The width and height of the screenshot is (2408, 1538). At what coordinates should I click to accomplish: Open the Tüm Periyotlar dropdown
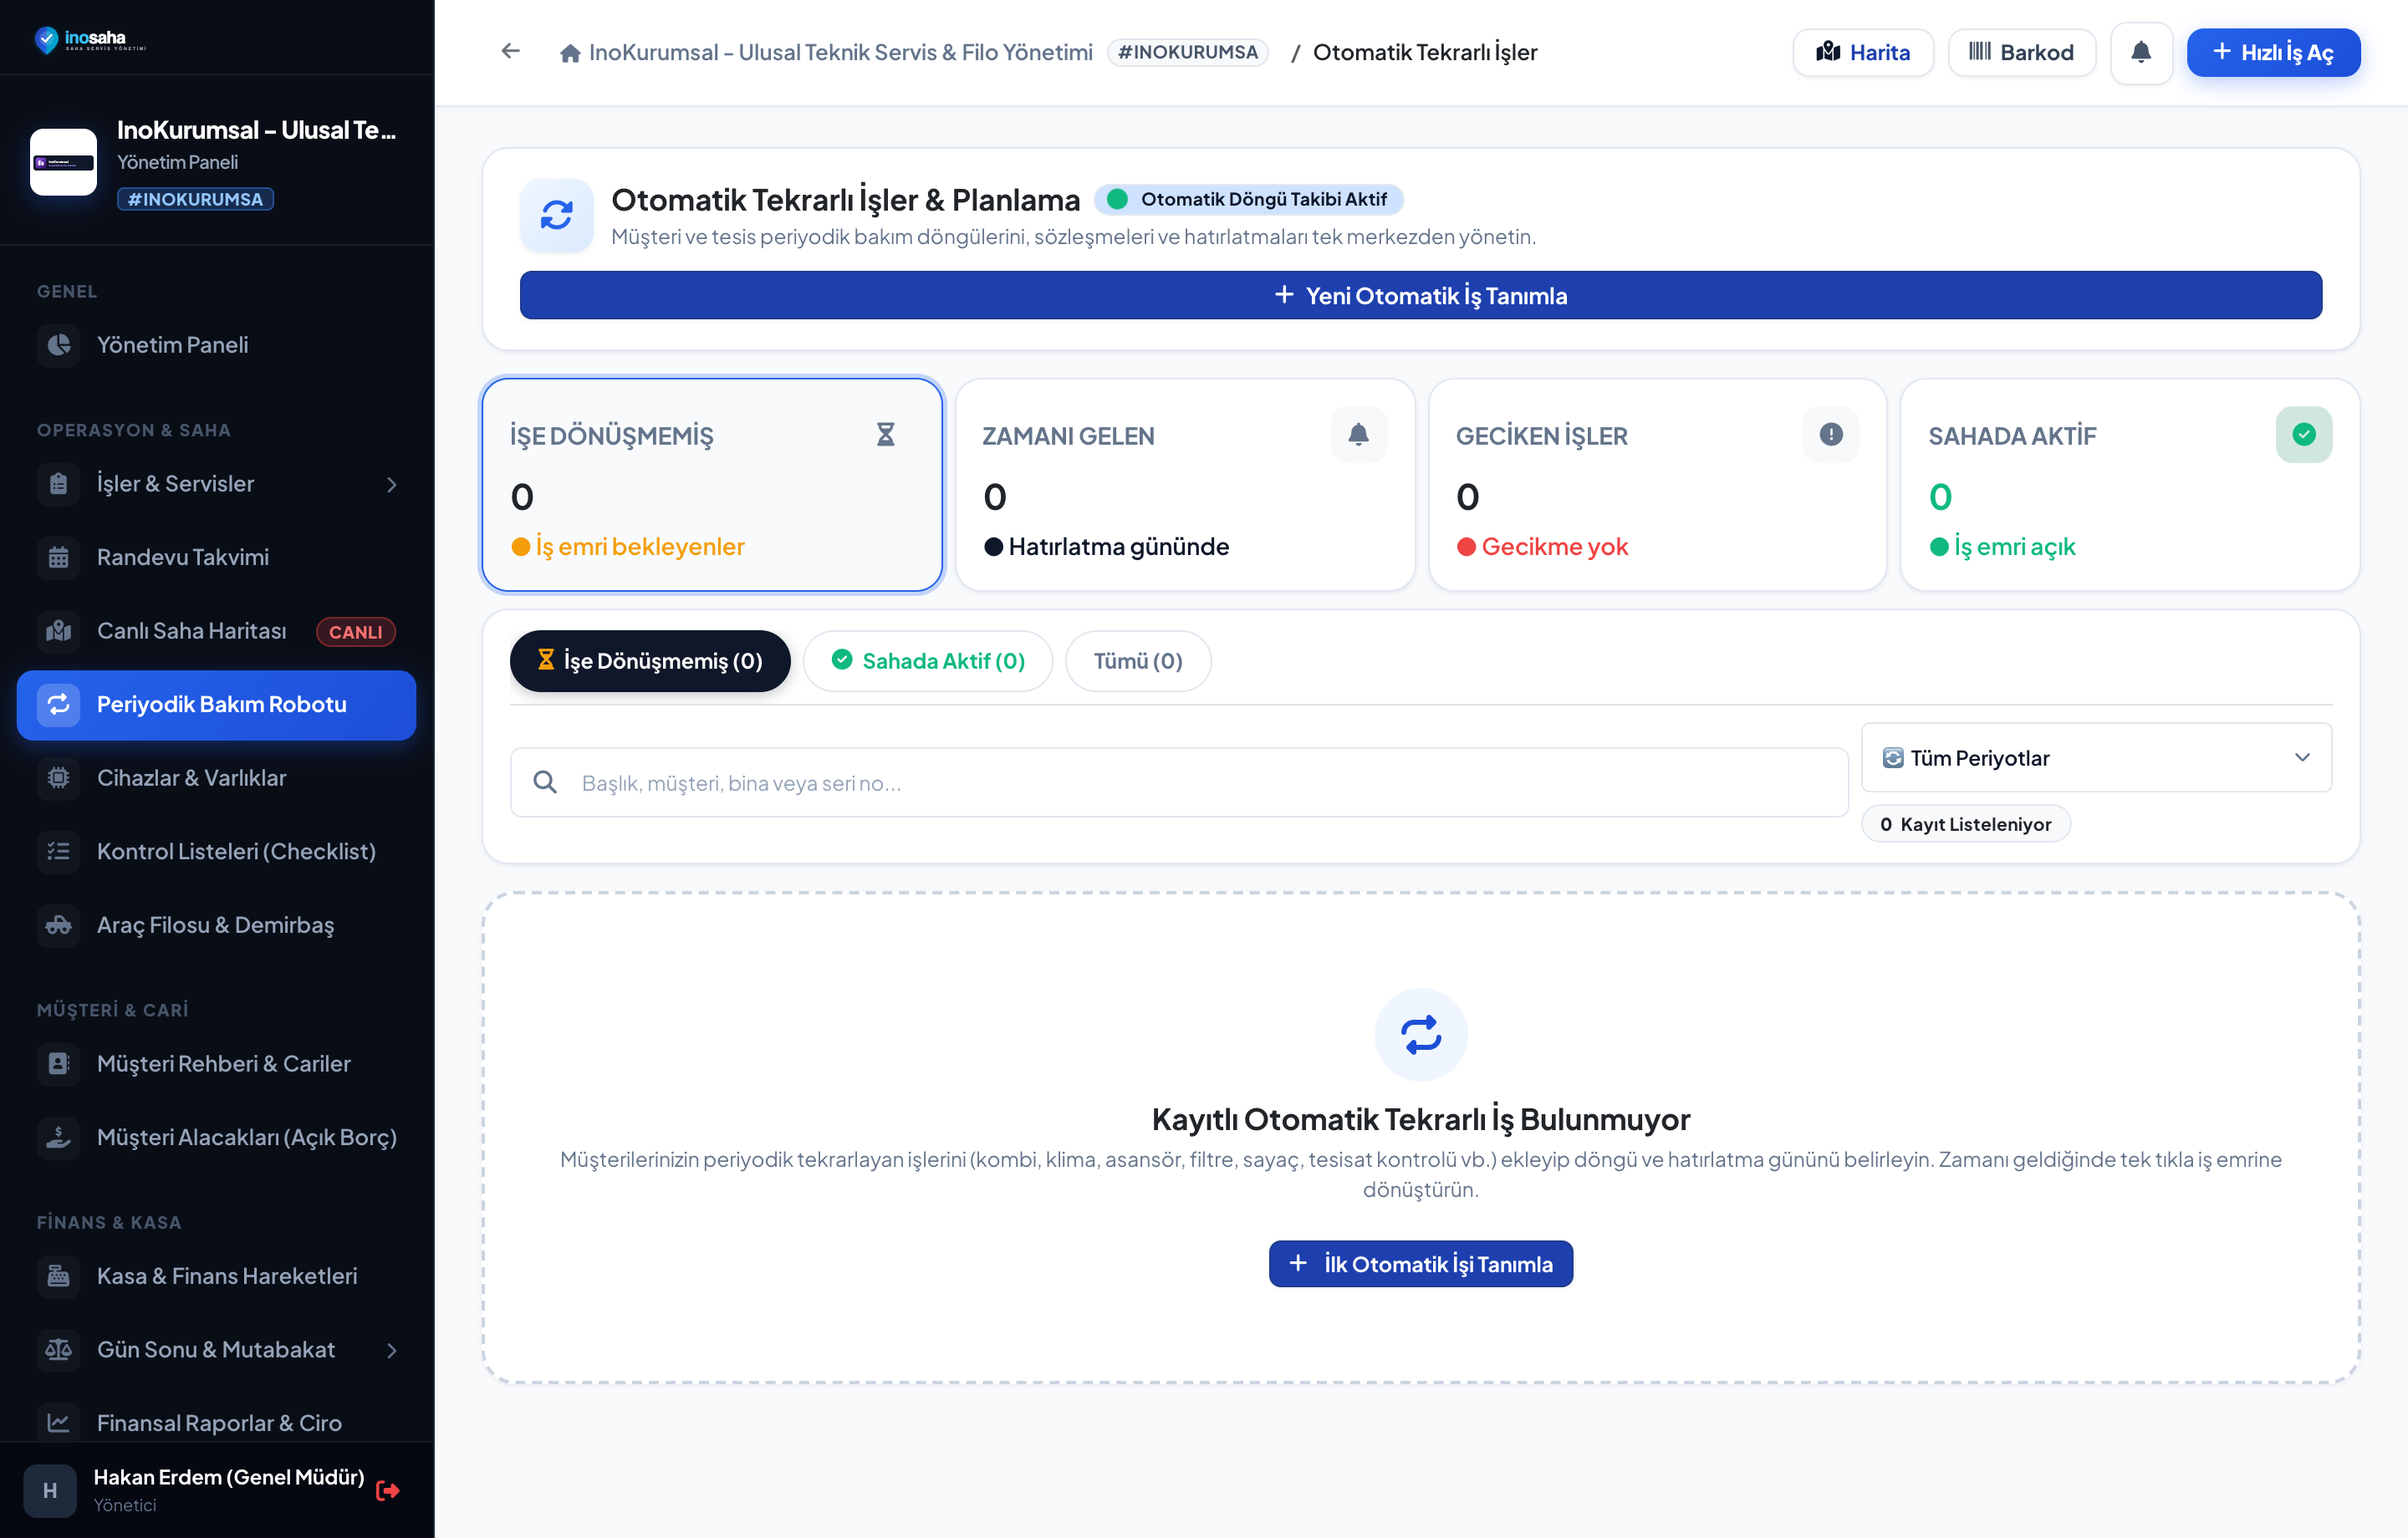click(2096, 758)
